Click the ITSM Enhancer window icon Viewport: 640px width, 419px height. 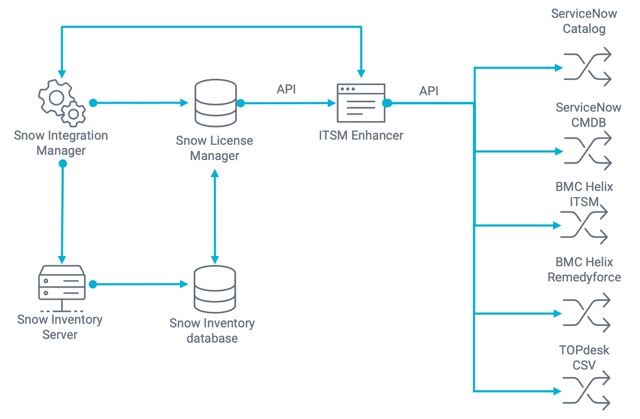point(362,102)
